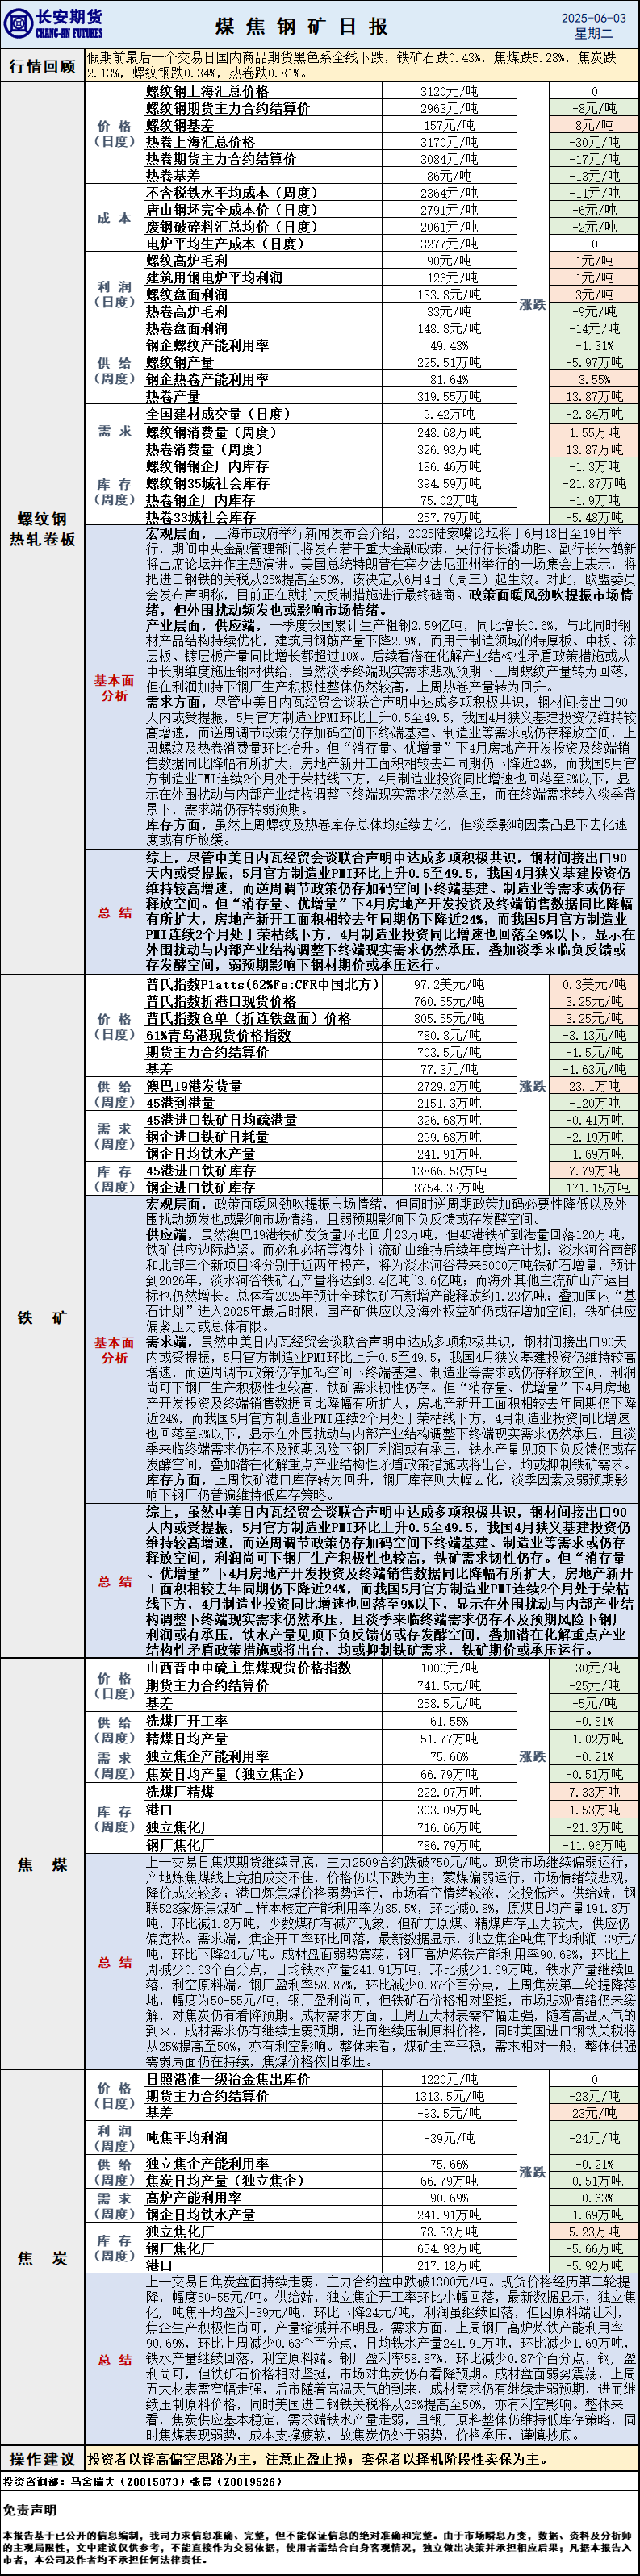The height and width of the screenshot is (2576, 640).
Task: Click the weekday label 星期二
Action: [x=594, y=34]
